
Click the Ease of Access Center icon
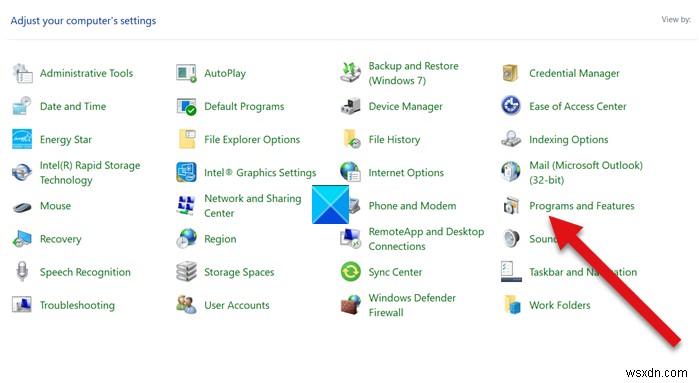pyautogui.click(x=511, y=106)
